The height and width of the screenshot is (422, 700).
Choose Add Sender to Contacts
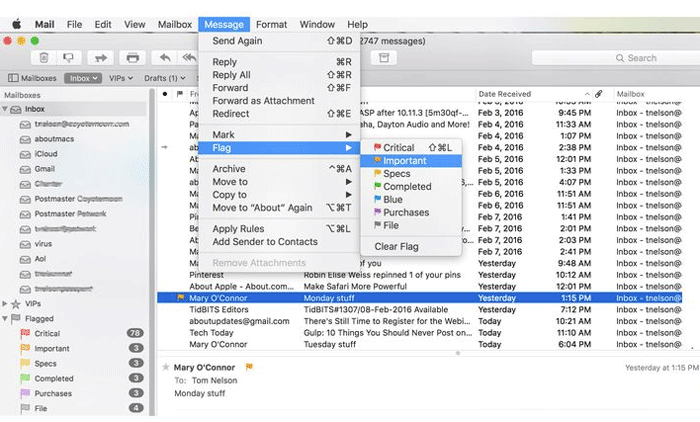click(279, 242)
